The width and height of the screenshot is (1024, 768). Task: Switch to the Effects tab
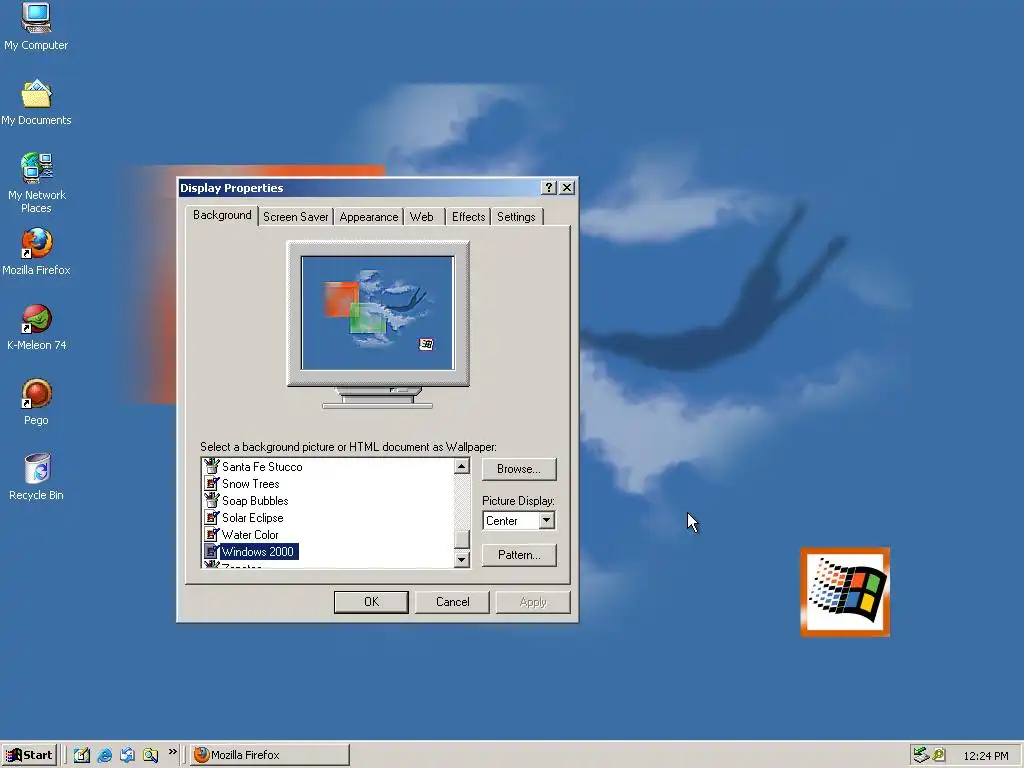(468, 217)
